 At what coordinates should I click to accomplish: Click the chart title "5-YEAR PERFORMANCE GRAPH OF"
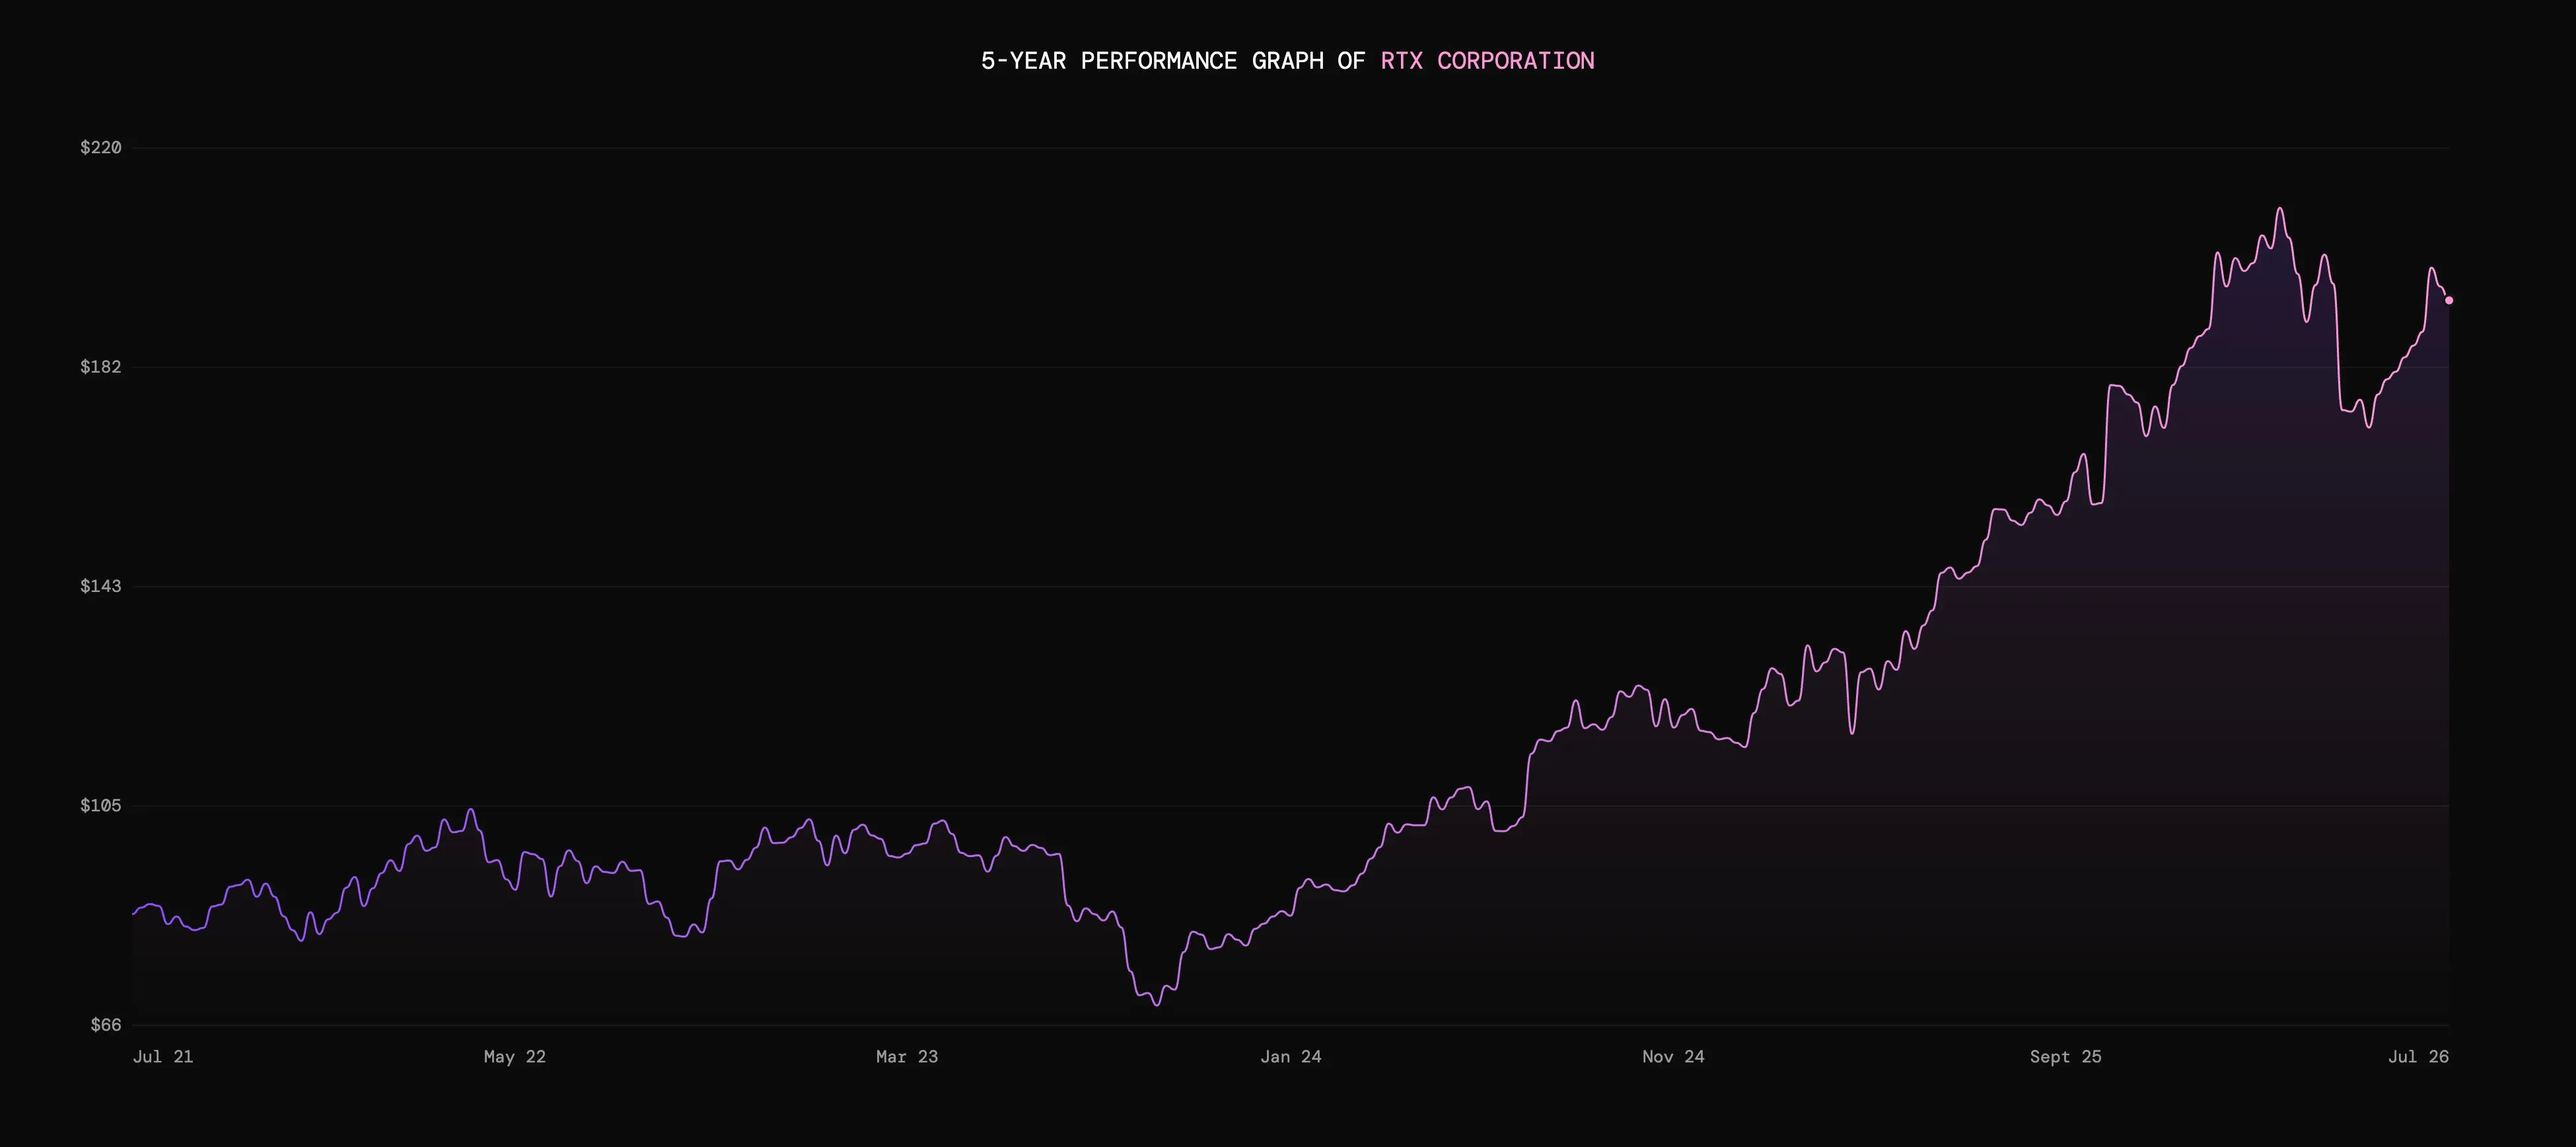(1173, 61)
